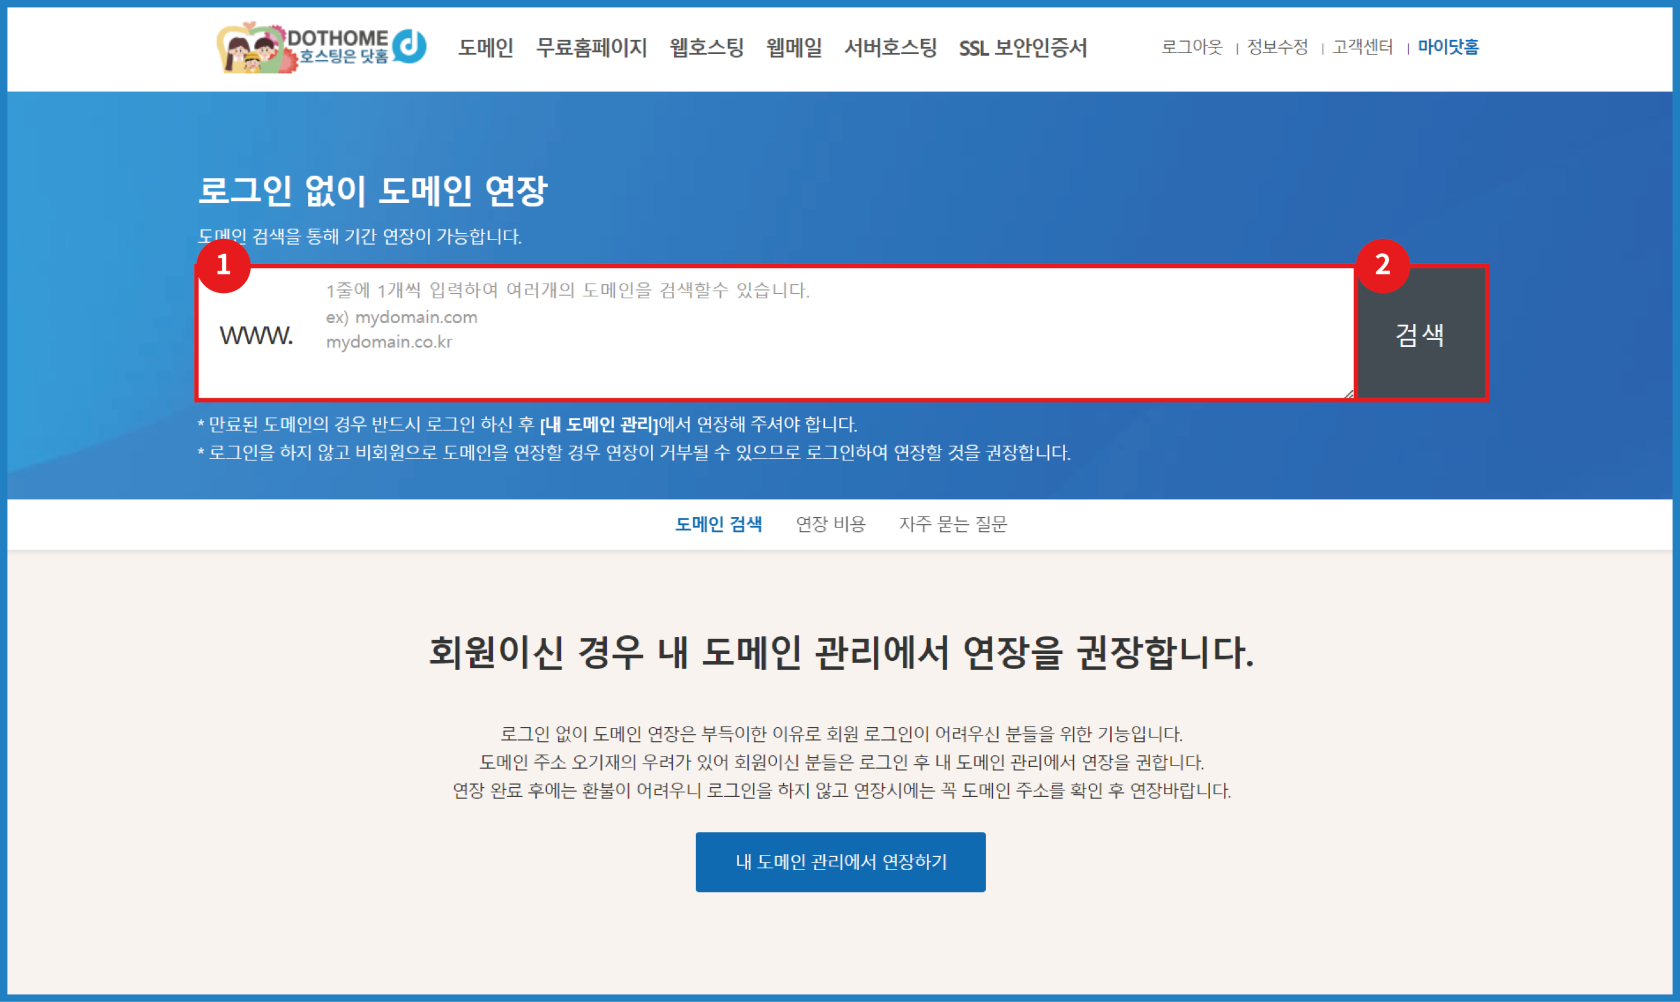Screen dimensions: 1680x1002
Task: Select 웹호스팅 from the navigation bar
Action: [x=706, y=47]
